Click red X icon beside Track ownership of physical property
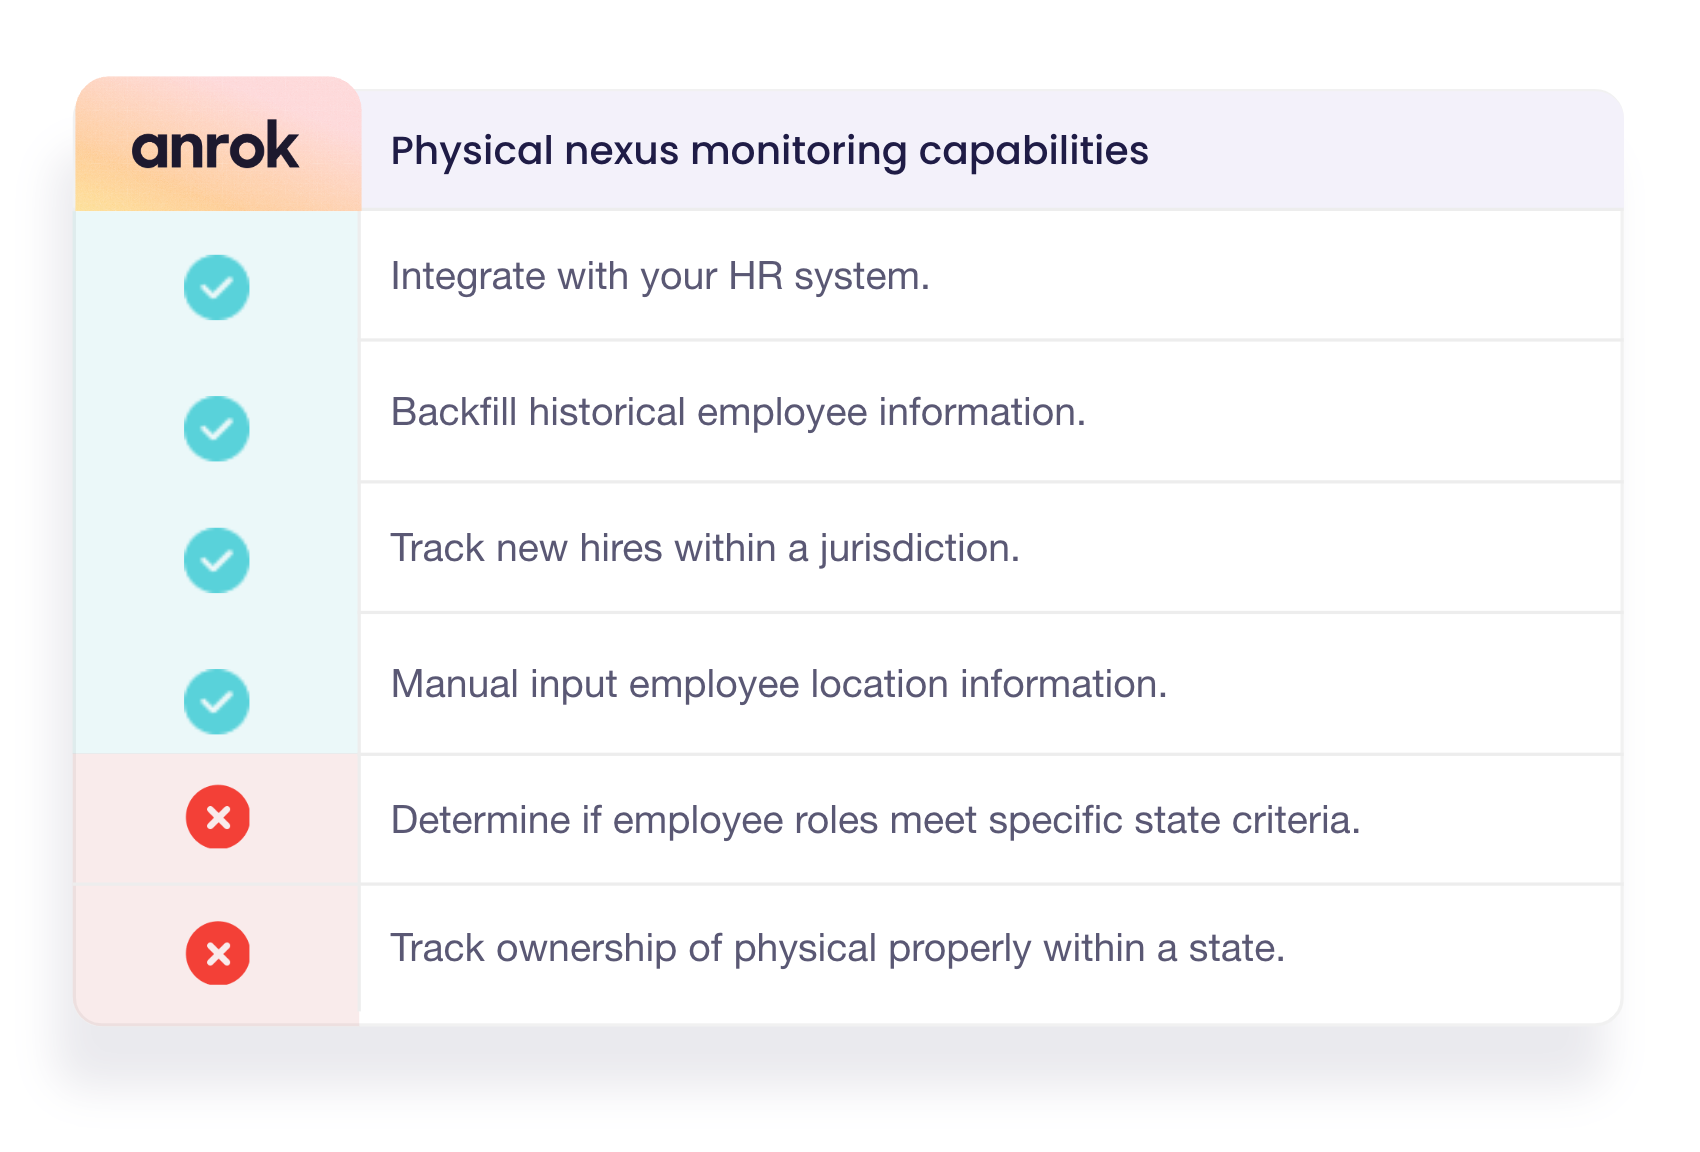Image resolution: width=1700 pixels, height=1152 pixels. 218,953
